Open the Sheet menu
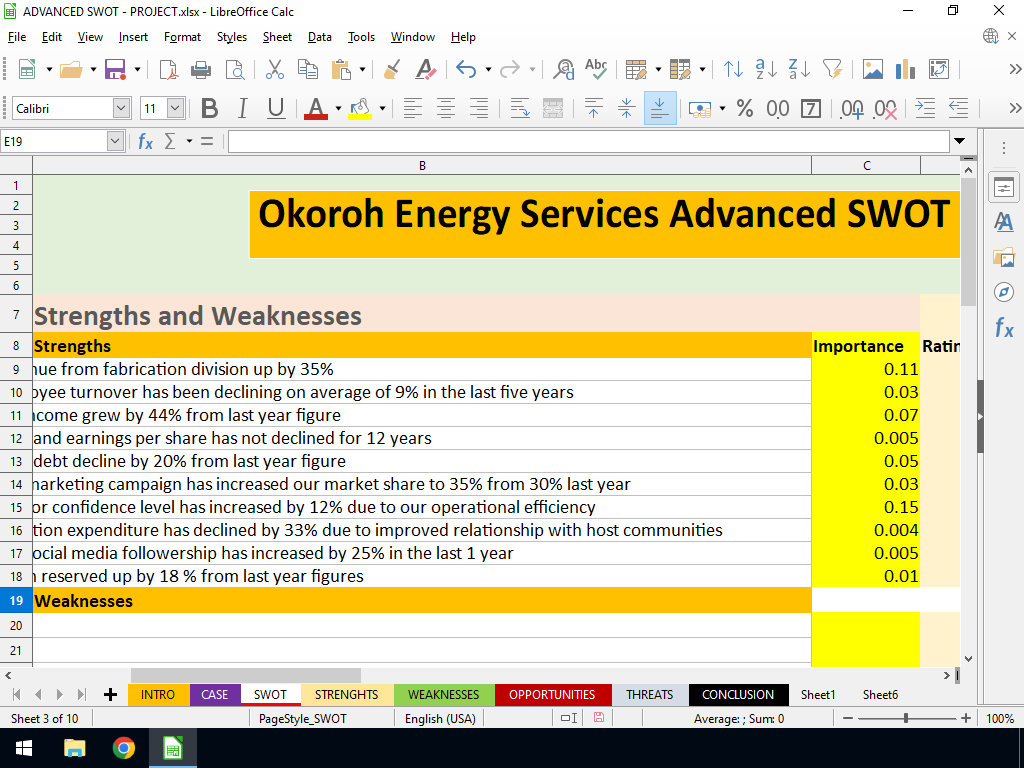Screen dimensions: 1024x768 pos(277,37)
